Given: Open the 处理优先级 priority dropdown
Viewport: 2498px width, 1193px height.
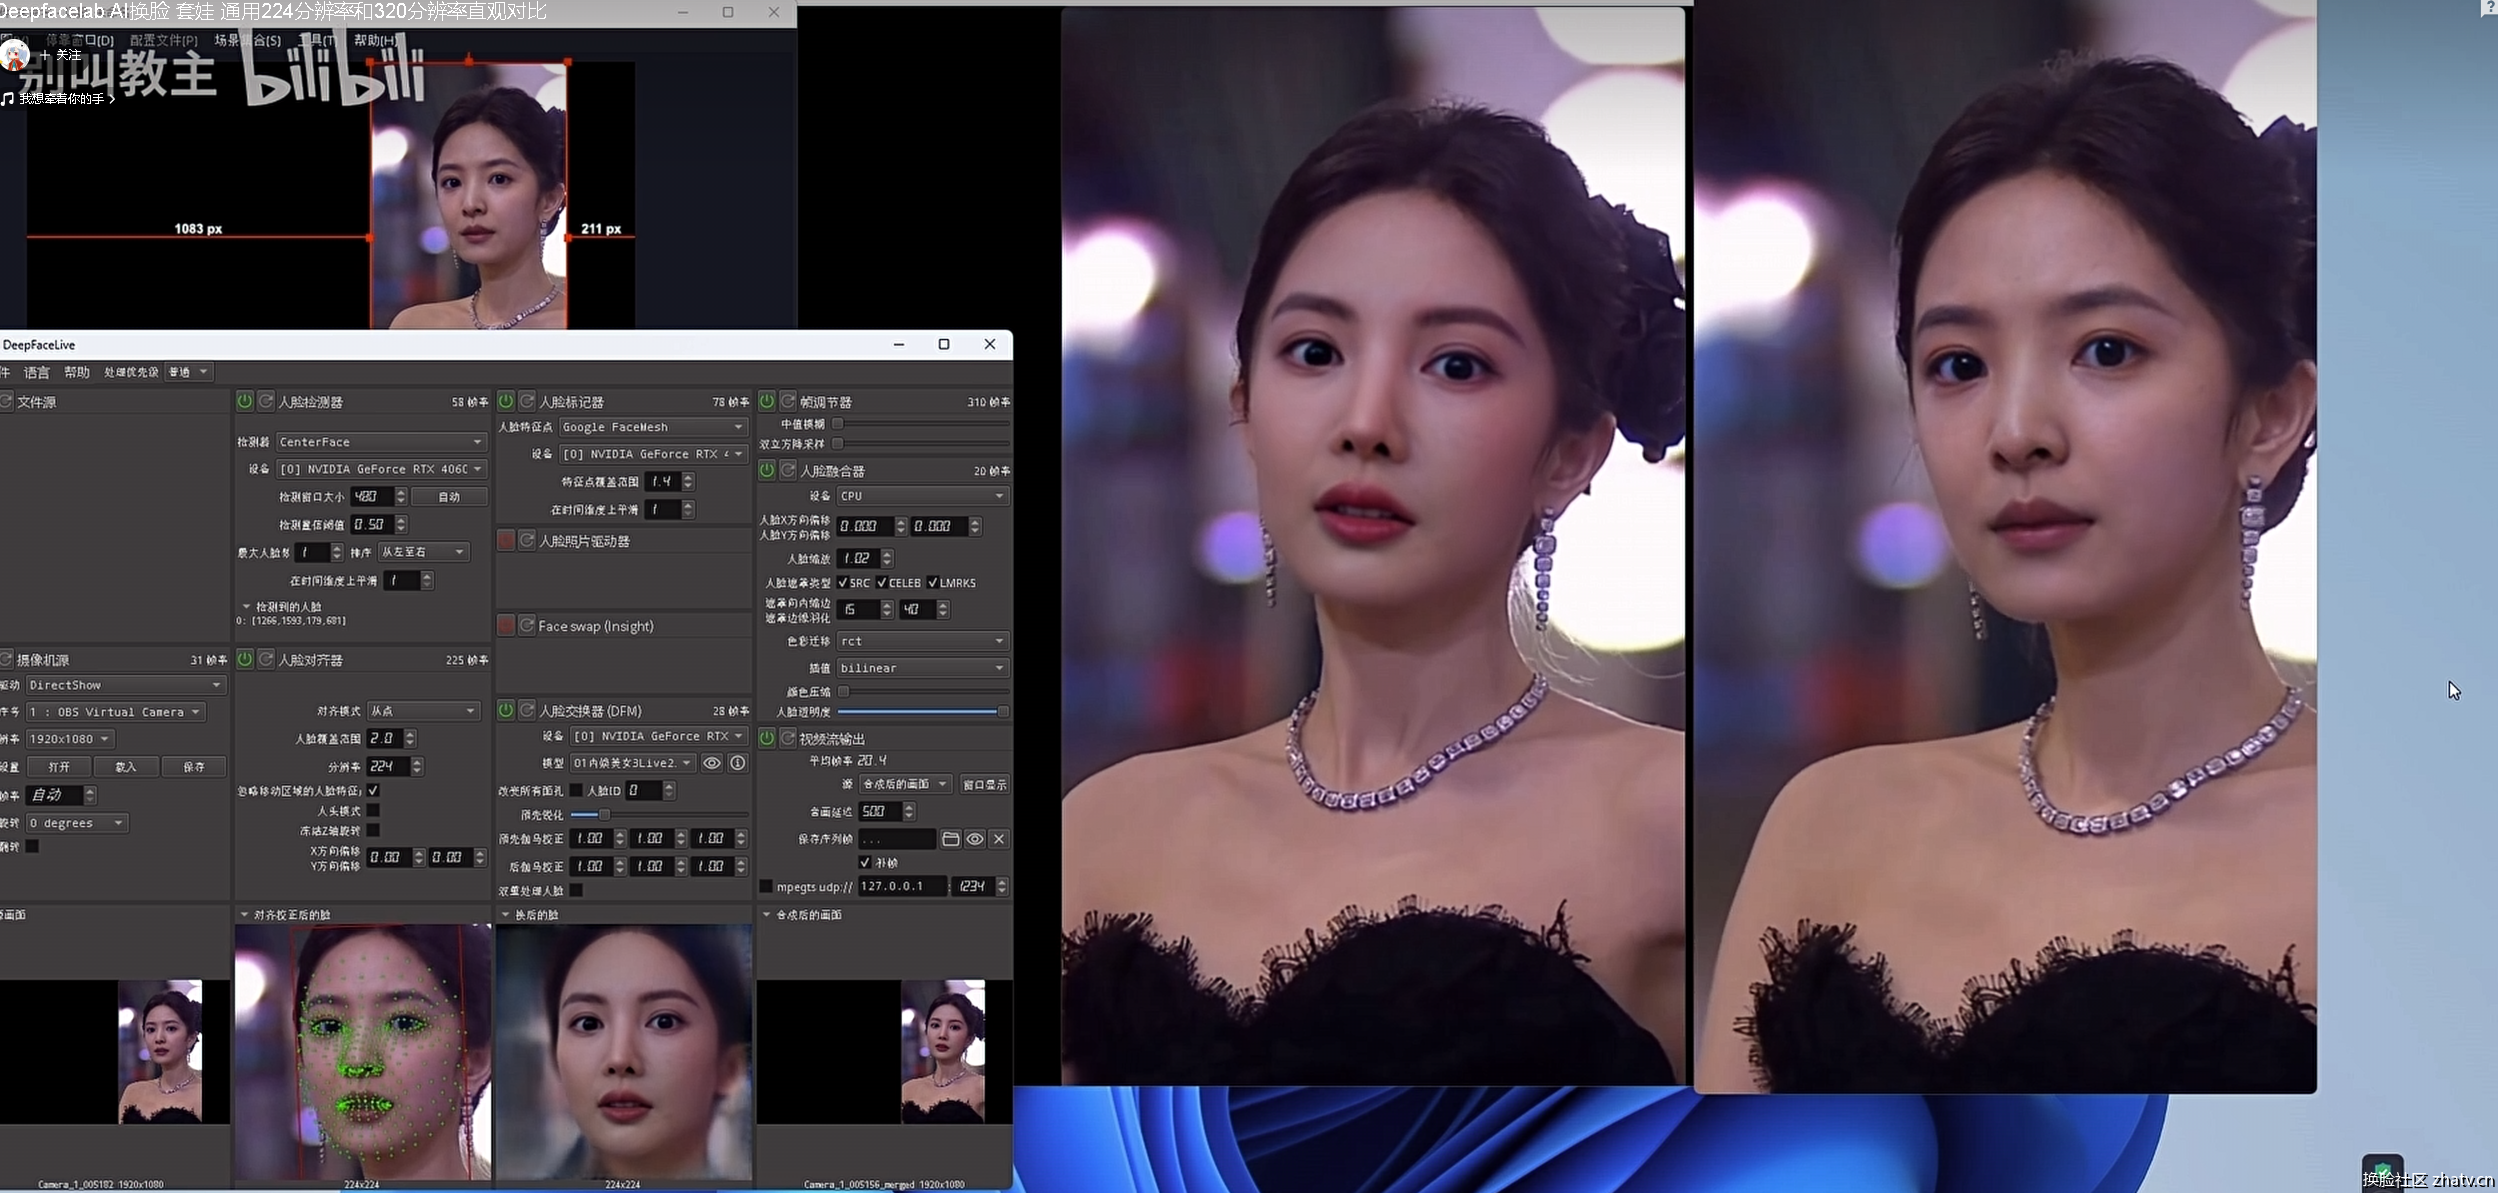Looking at the screenshot, I should pos(189,372).
